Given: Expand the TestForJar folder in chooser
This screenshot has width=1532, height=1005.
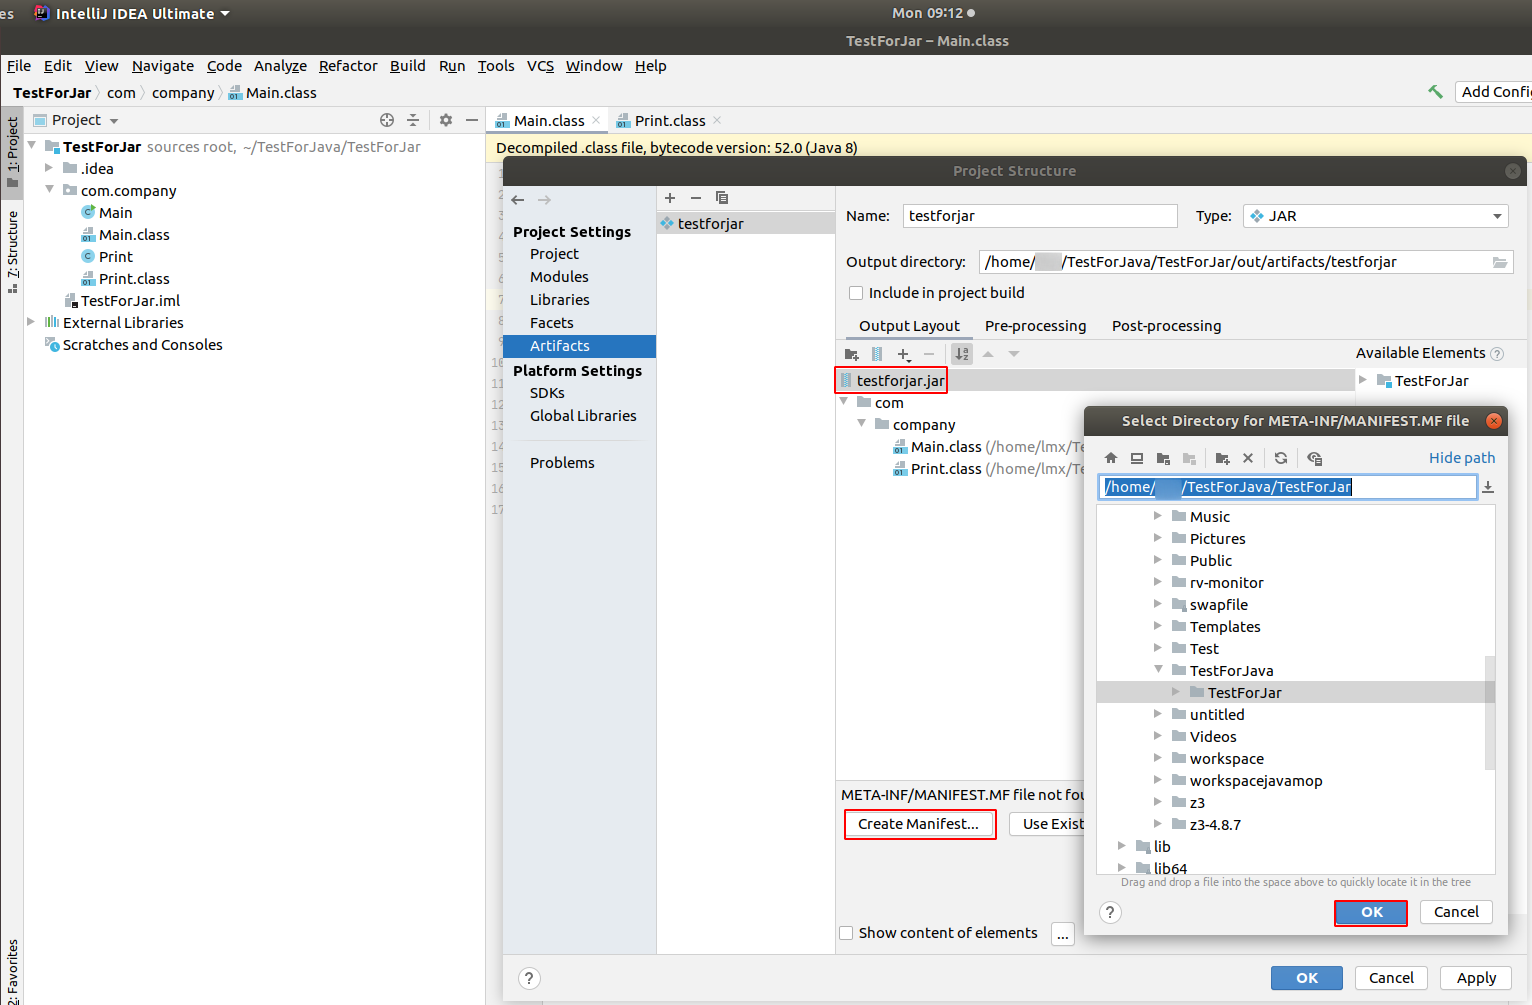Looking at the screenshot, I should [1176, 692].
